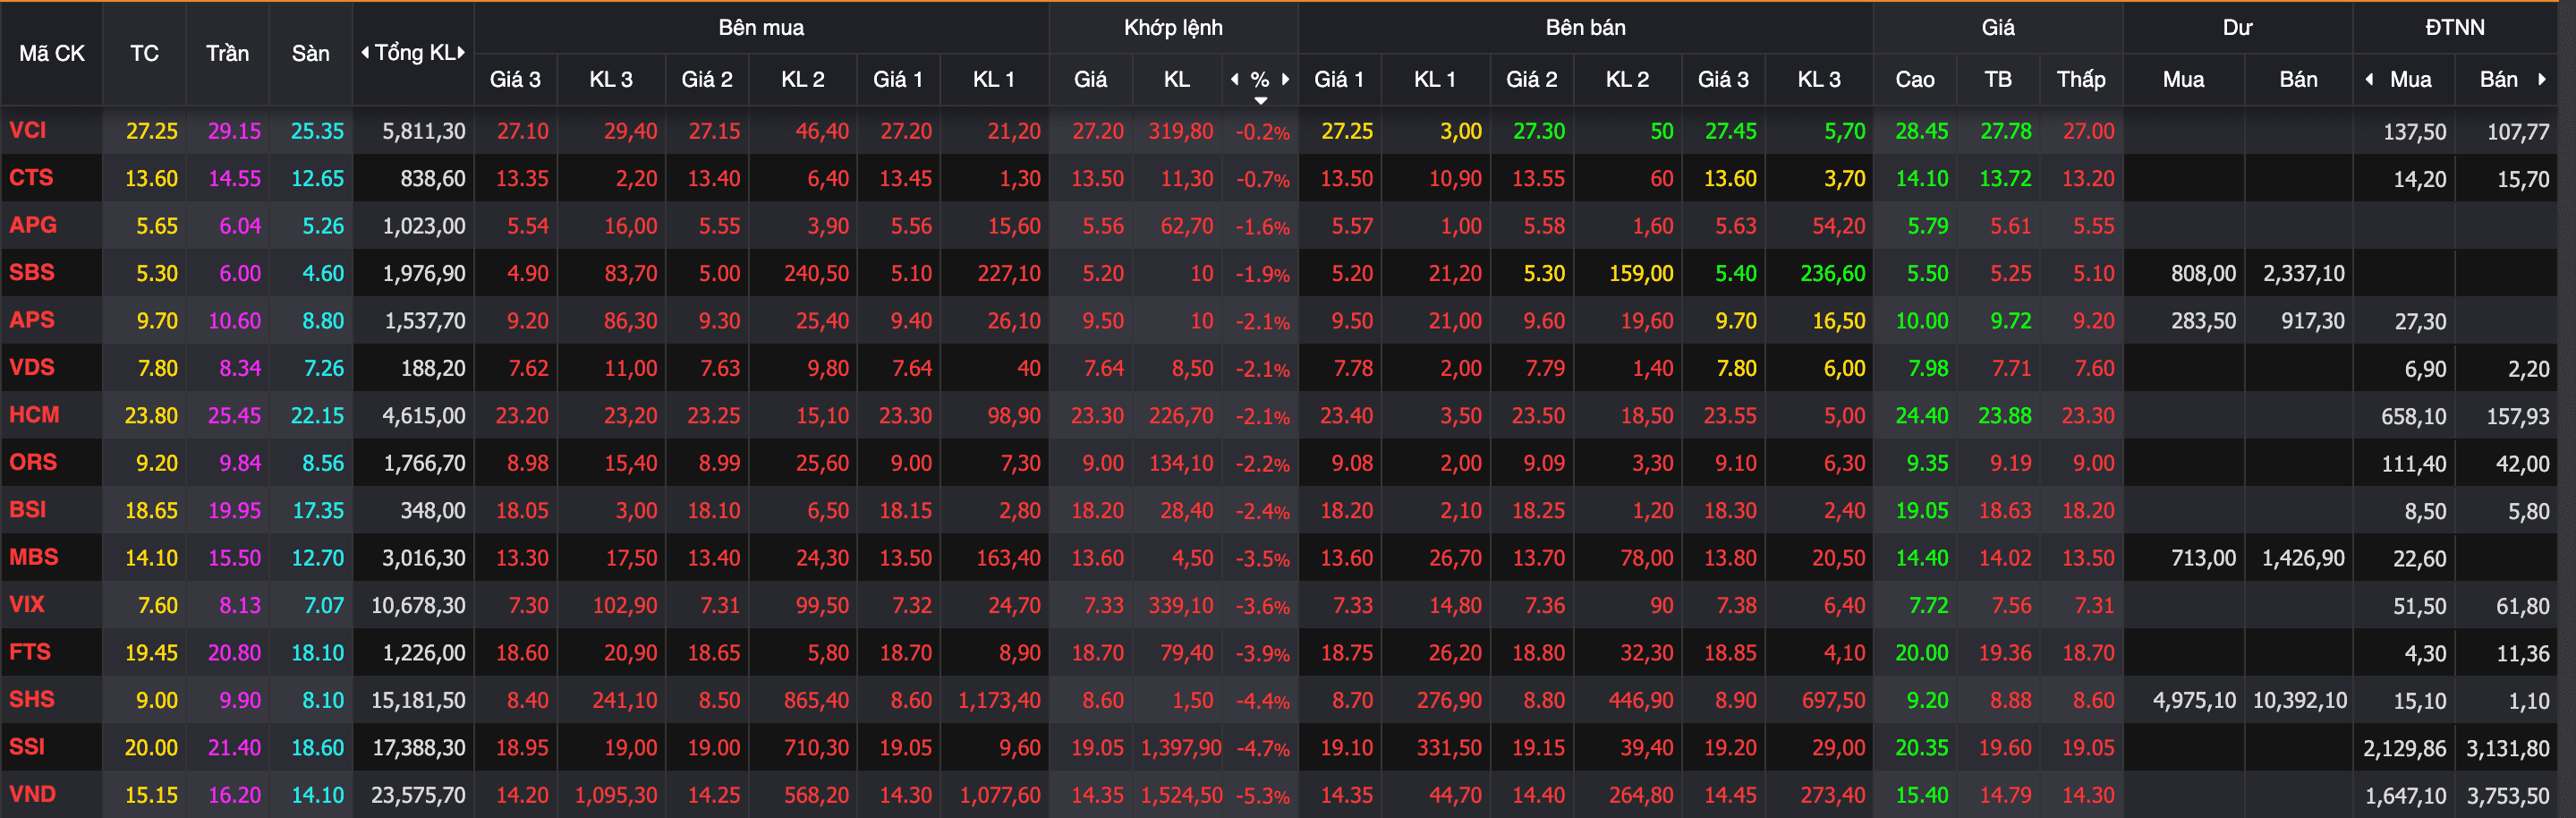Open FTS stock symbol
The width and height of the screenshot is (2576, 818).
click(x=30, y=652)
